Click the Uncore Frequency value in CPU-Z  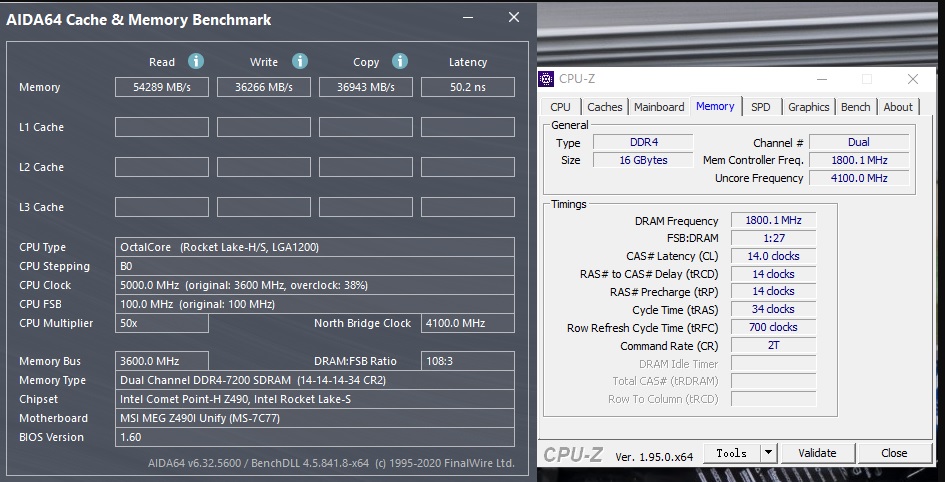[x=859, y=178]
